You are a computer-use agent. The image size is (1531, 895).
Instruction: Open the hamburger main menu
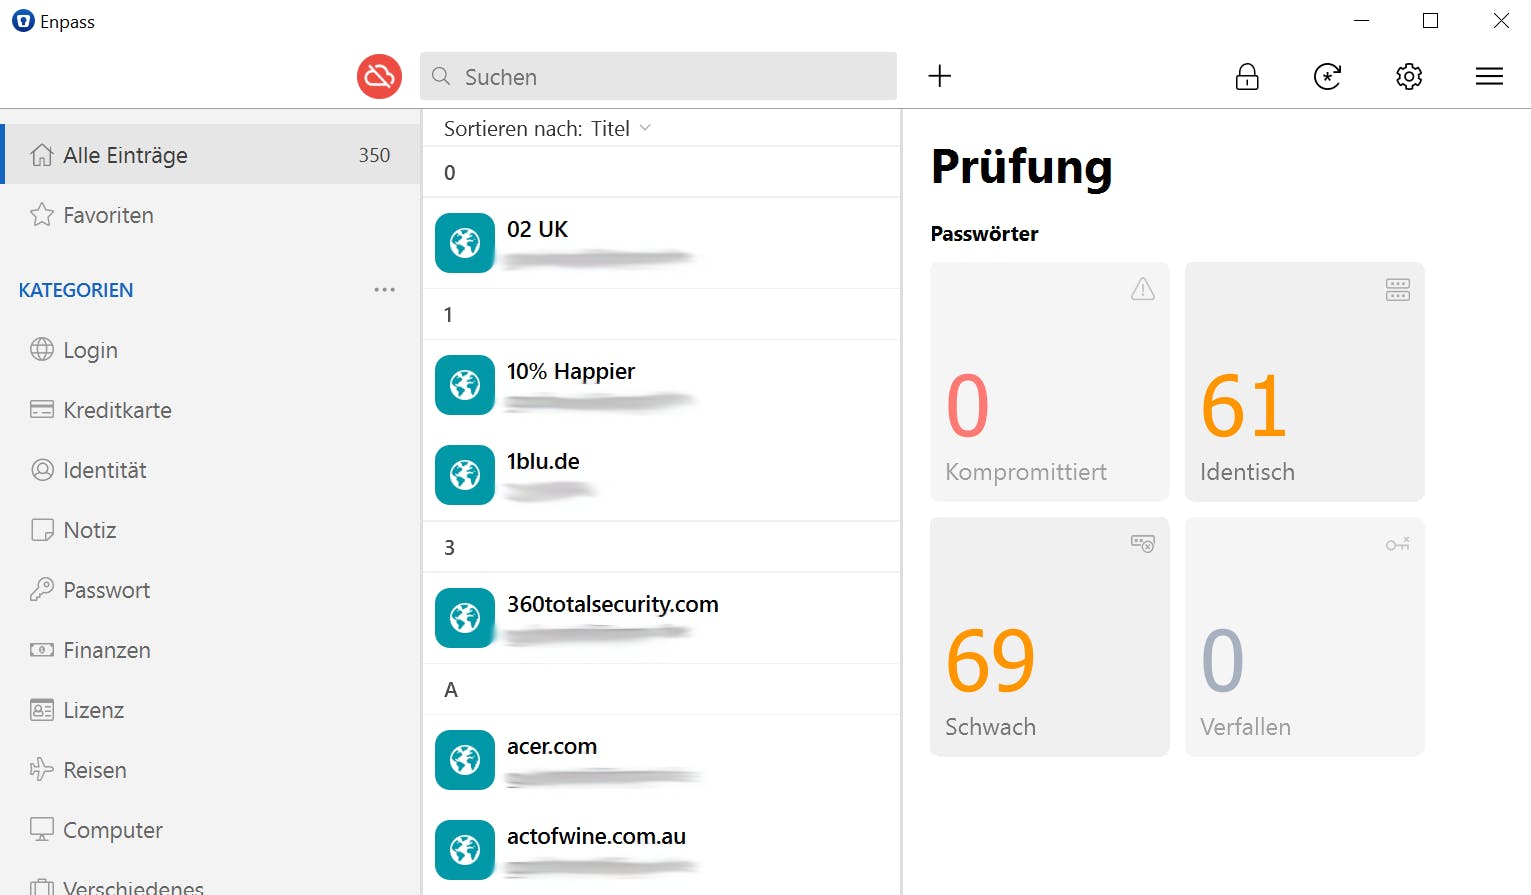(1489, 76)
